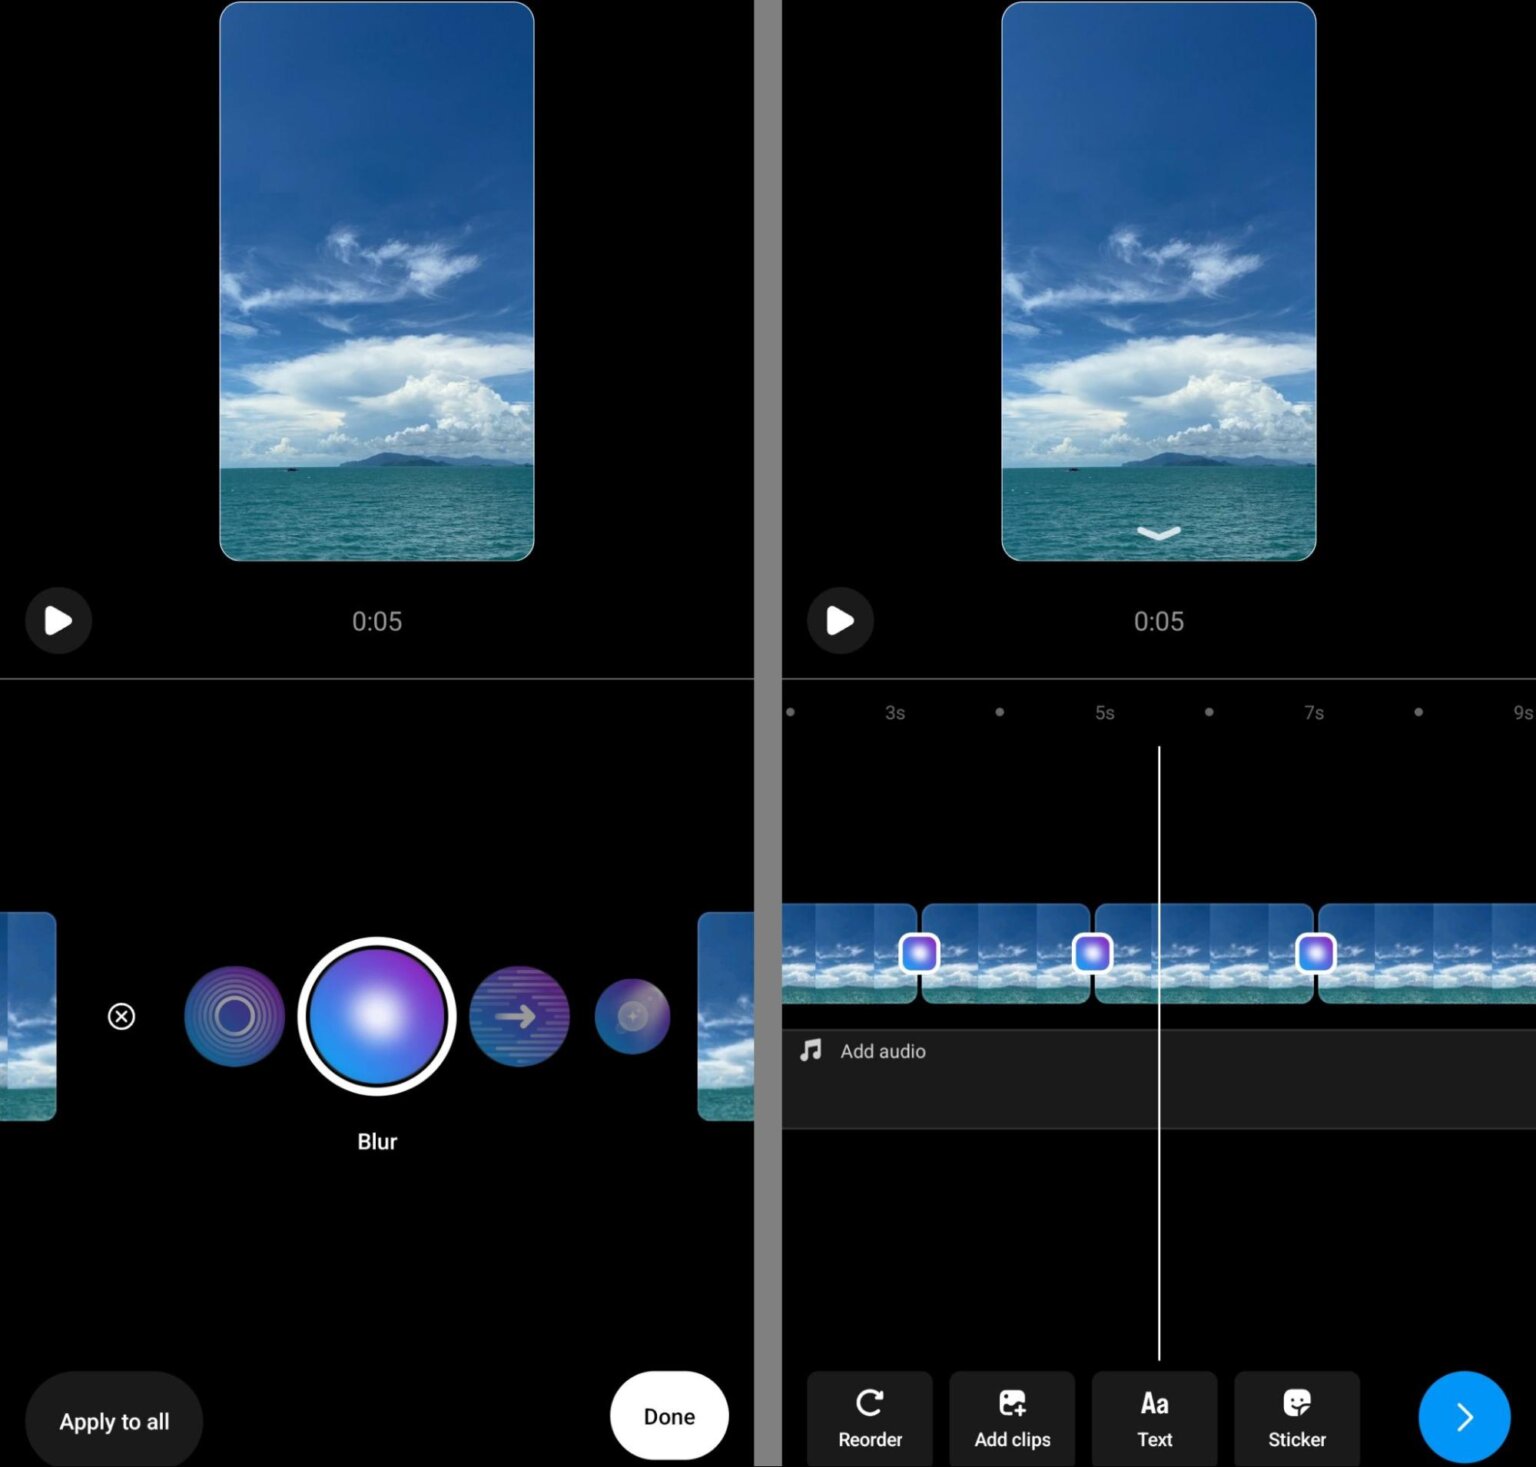
Task: Tap the music note Add audio icon
Action: coord(811,1050)
